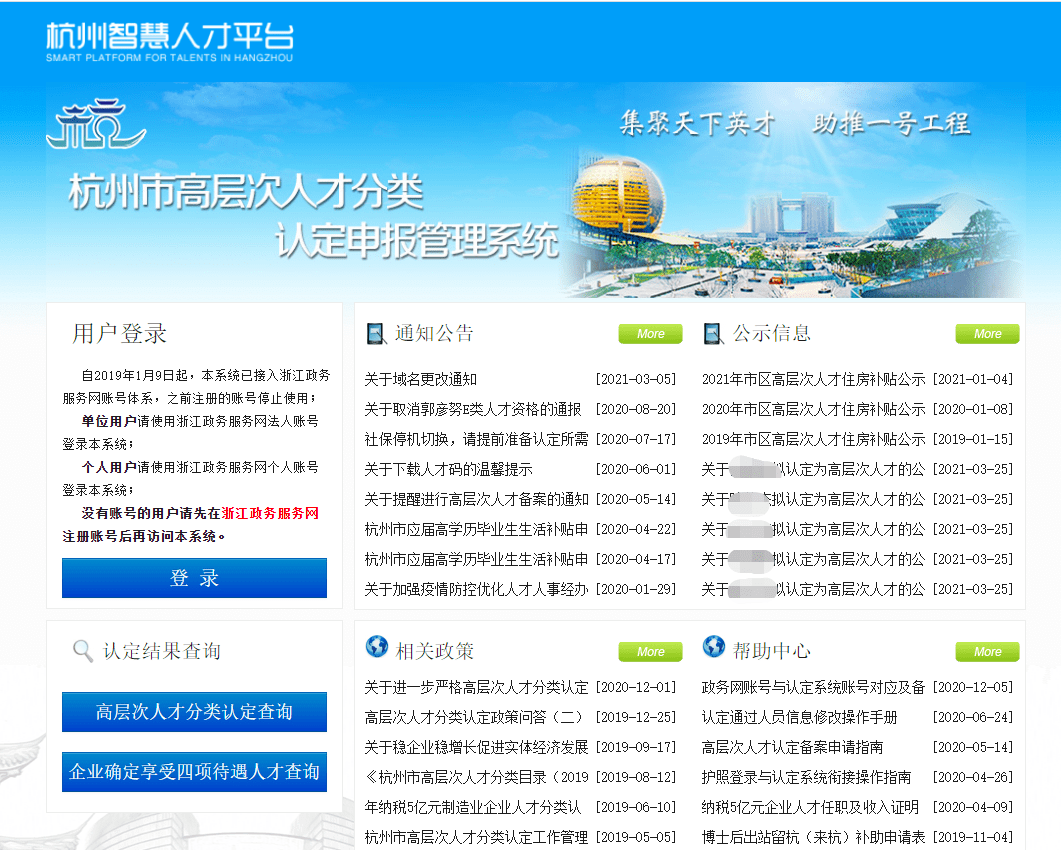
Task: Click the 单位用户 bold text in login notice
Action: [x=109, y=422]
